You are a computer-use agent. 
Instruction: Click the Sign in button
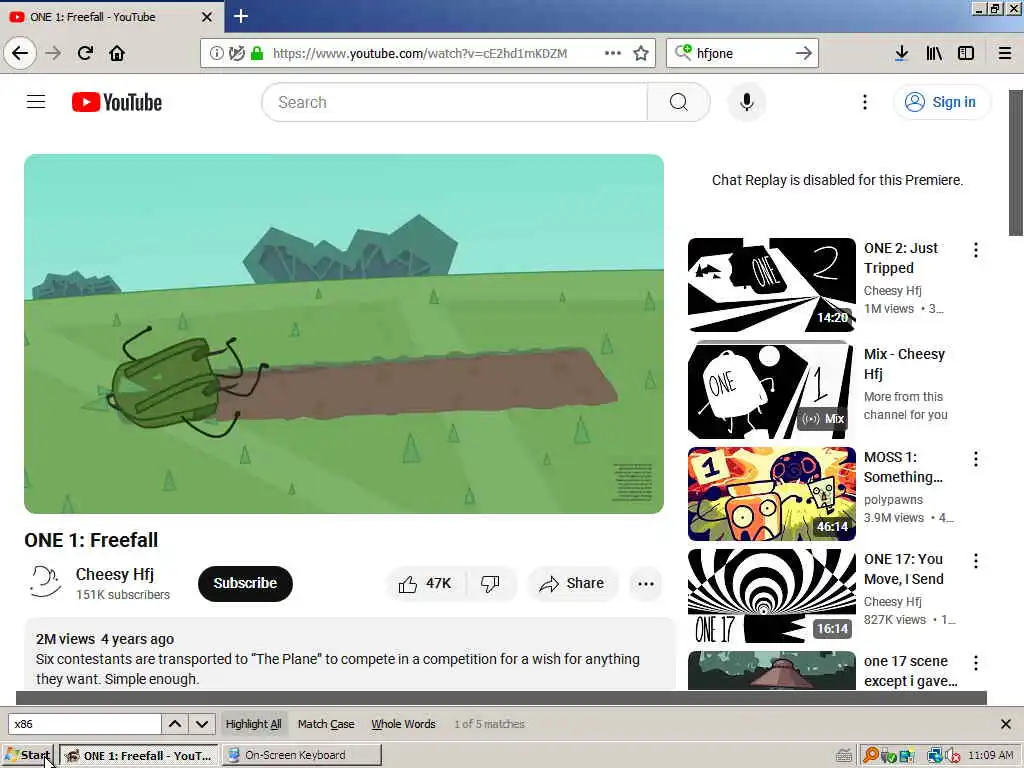(x=941, y=102)
